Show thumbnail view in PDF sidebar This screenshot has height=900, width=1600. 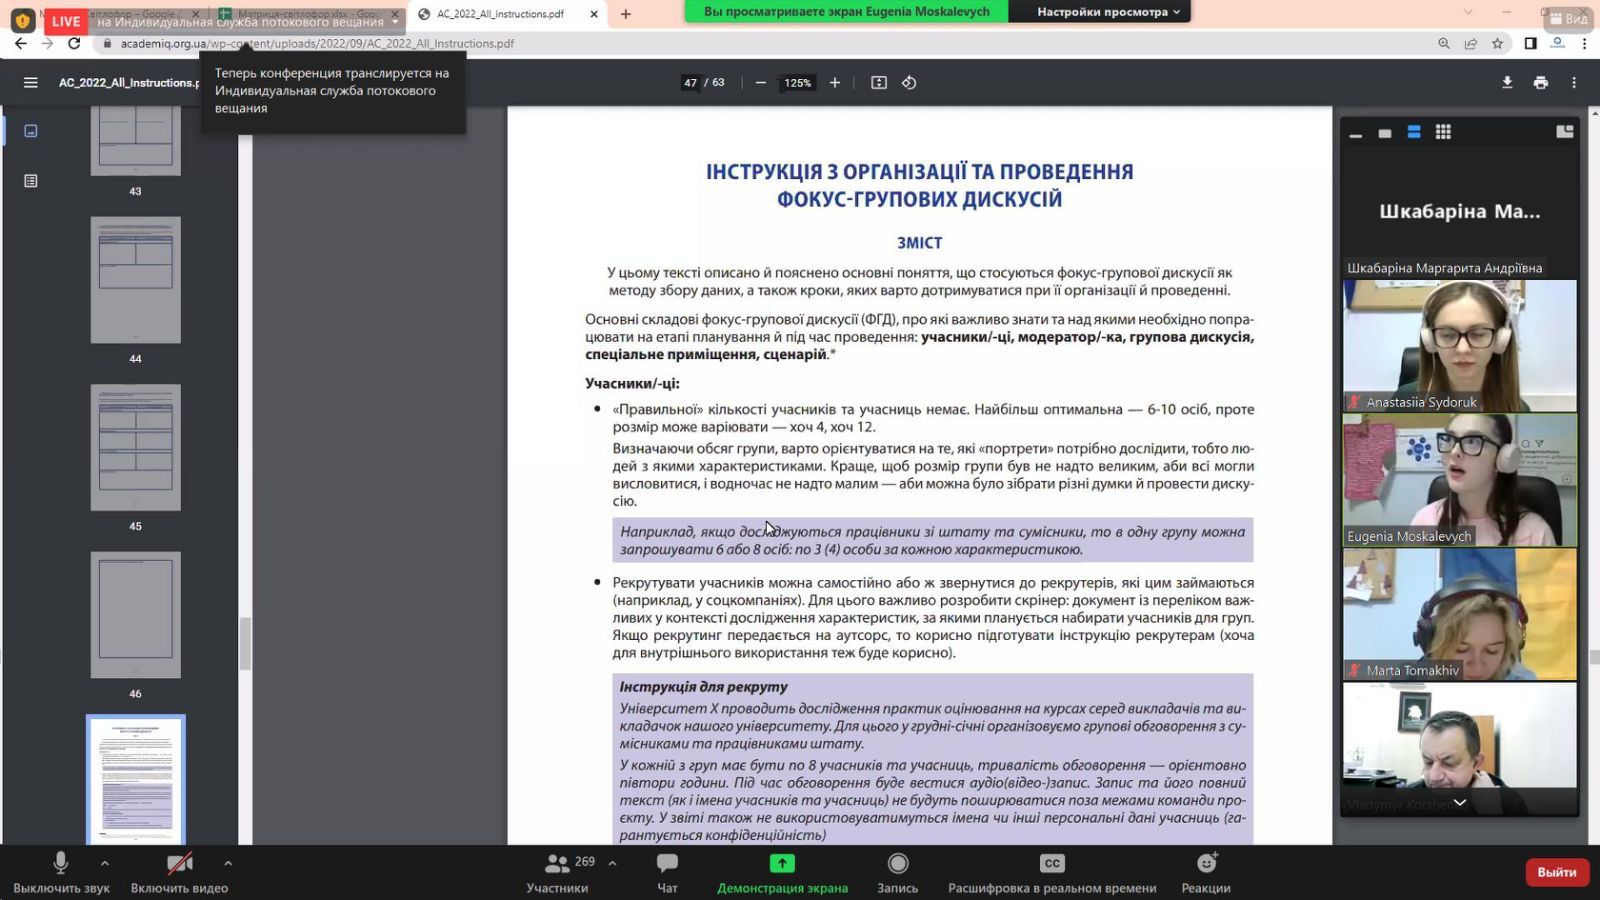31,131
